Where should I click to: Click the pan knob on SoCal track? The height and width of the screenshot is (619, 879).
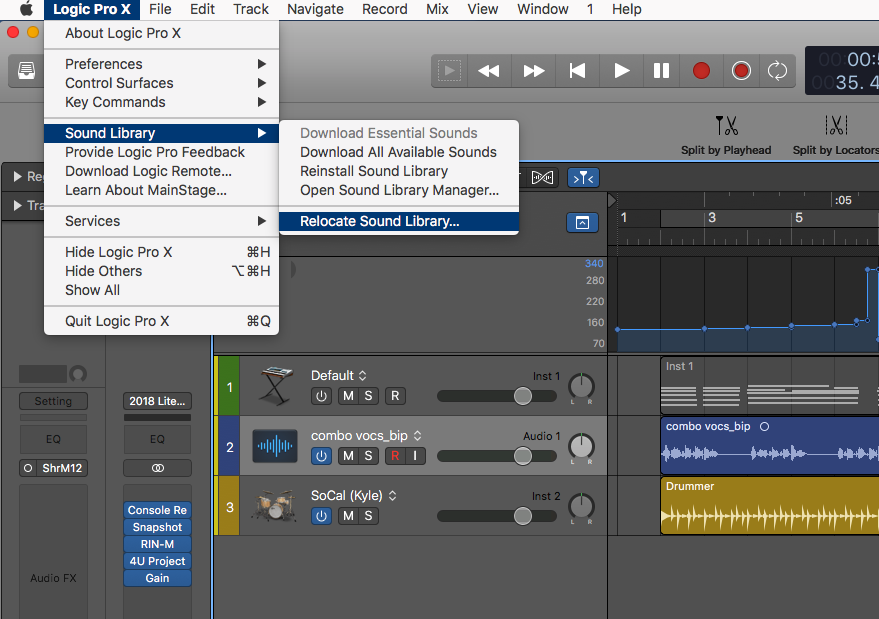(x=581, y=506)
